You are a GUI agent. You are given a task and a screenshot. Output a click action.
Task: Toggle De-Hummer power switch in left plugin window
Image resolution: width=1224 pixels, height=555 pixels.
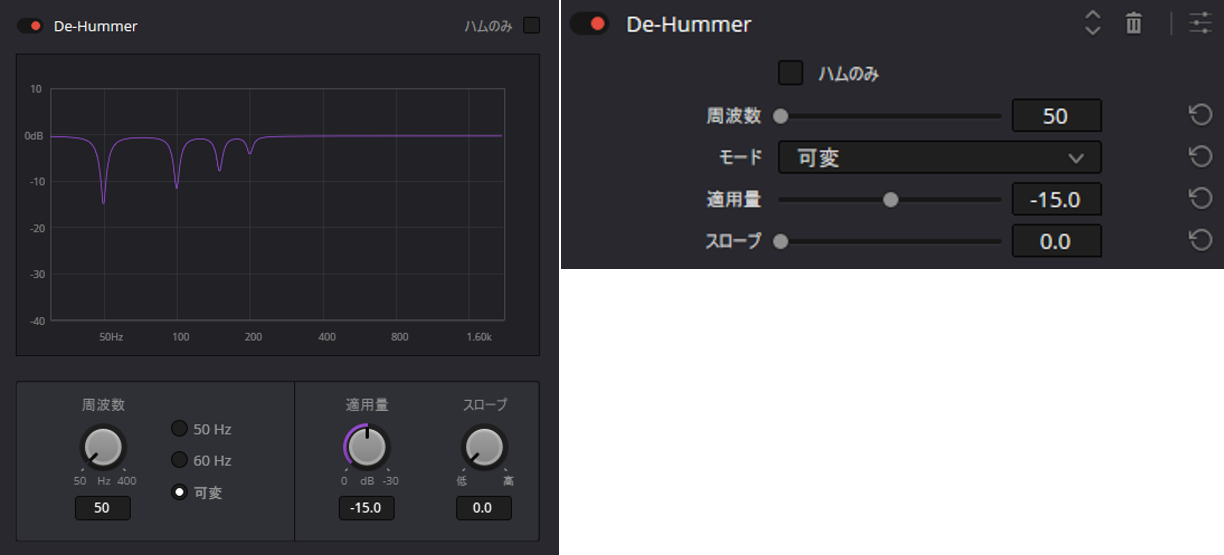pos(30,26)
